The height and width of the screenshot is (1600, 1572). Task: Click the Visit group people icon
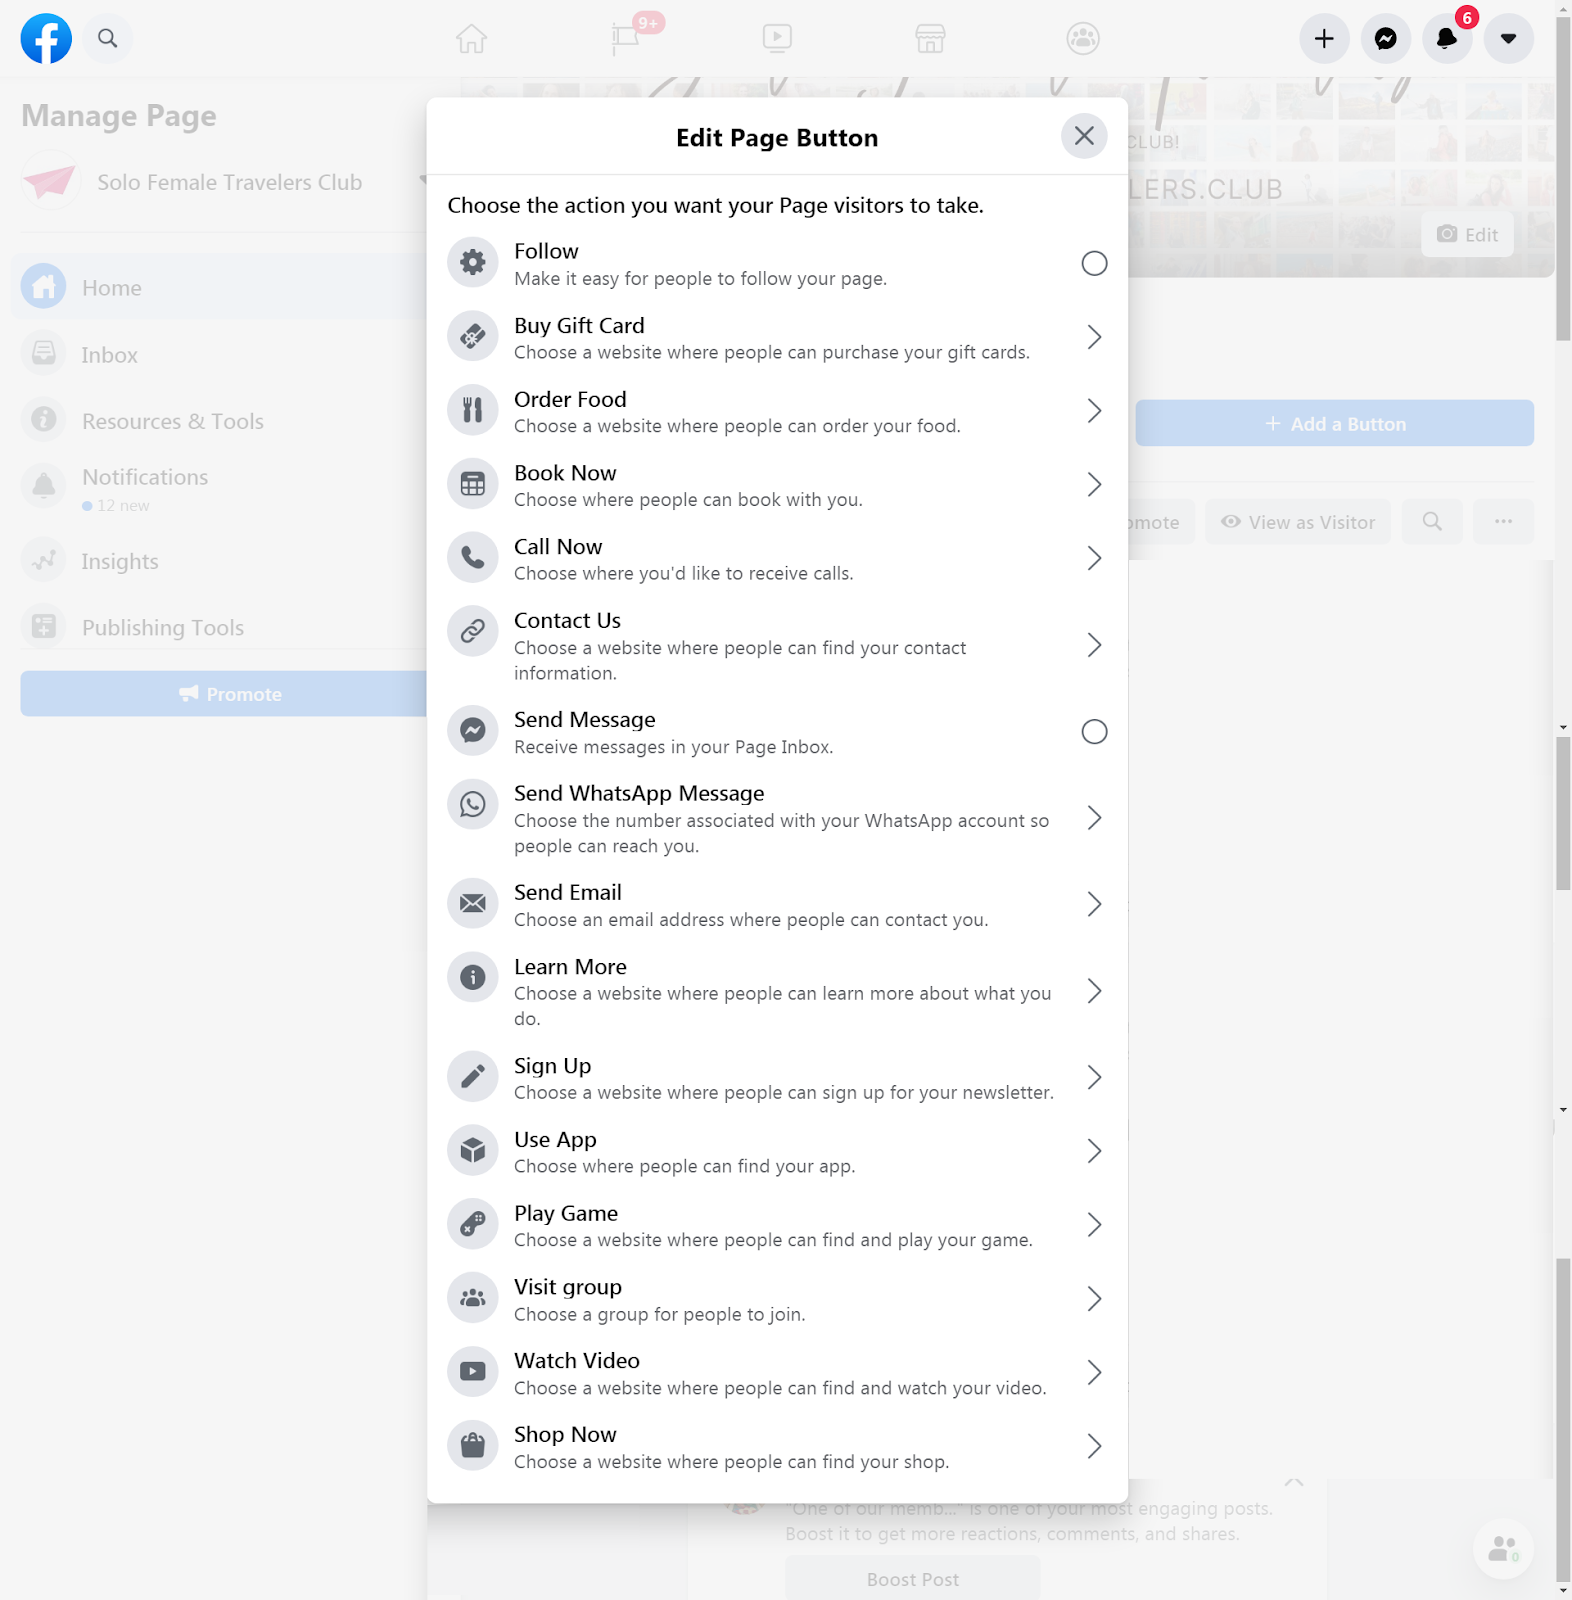click(473, 1298)
